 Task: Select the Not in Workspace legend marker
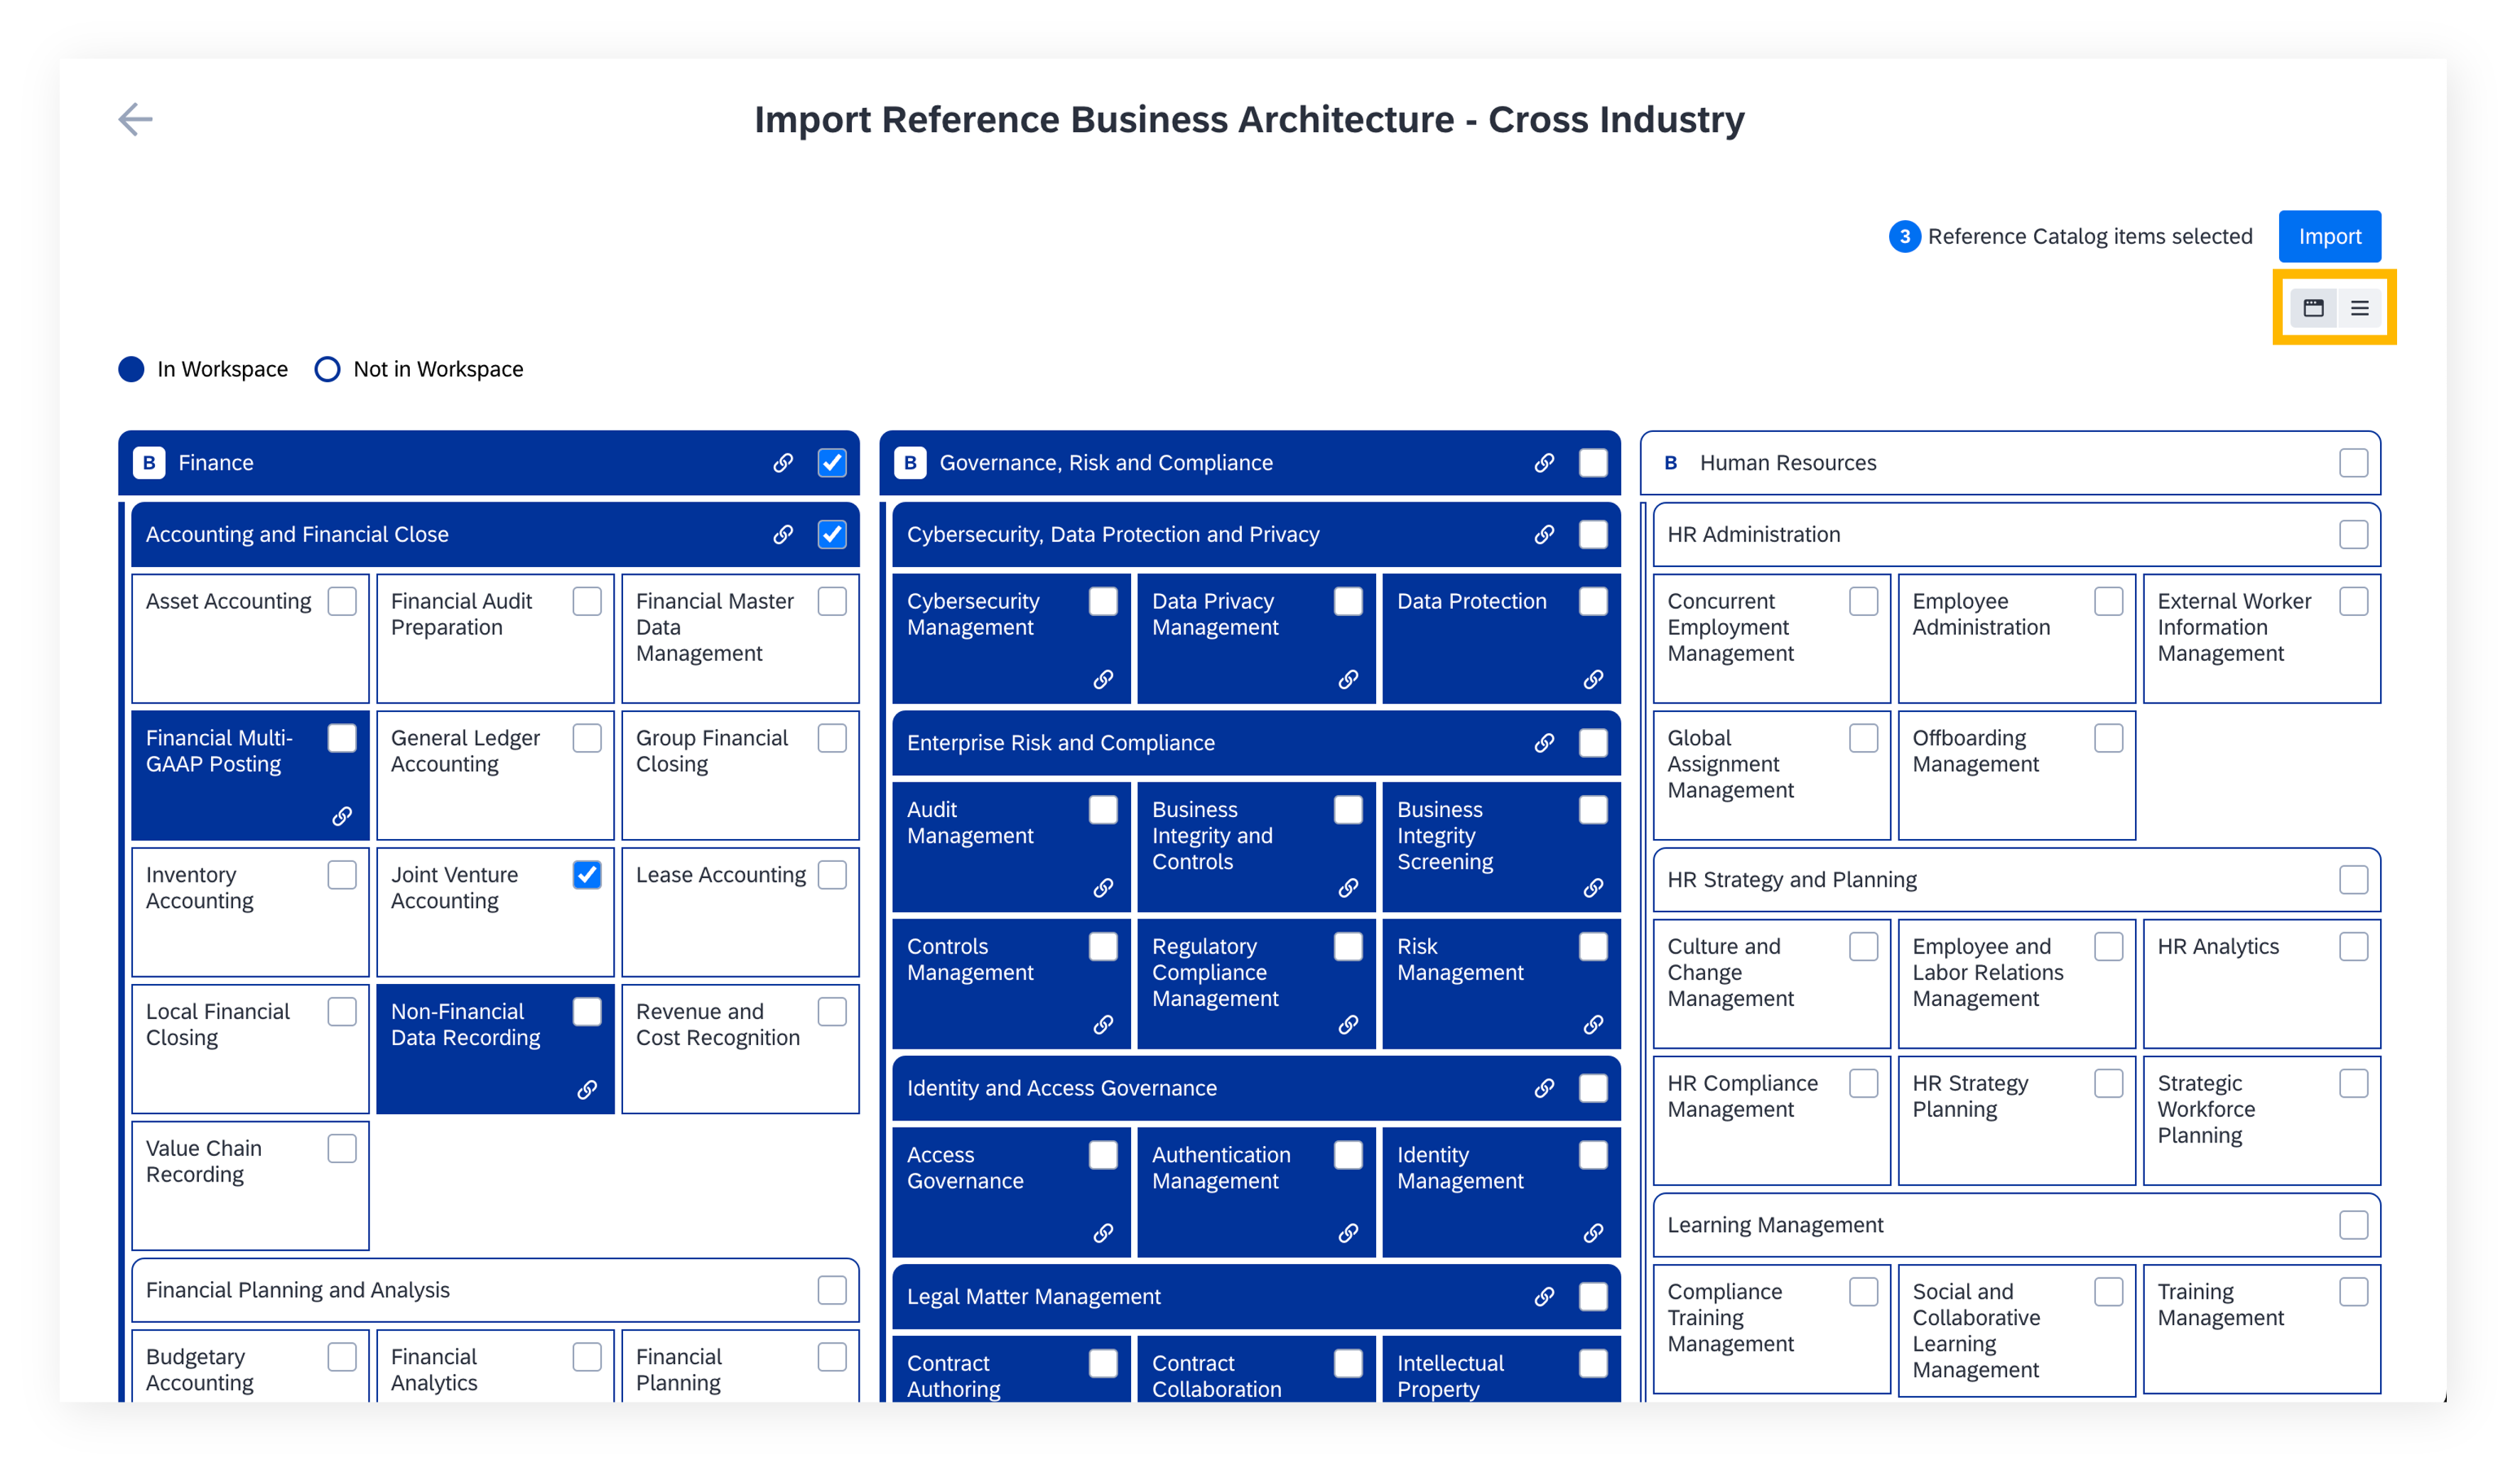tap(327, 369)
